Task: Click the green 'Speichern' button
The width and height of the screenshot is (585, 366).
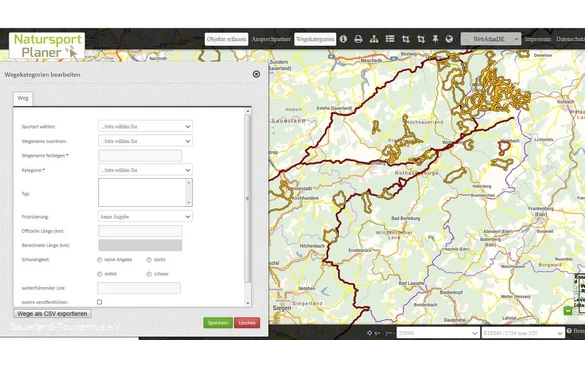Action: point(218,323)
